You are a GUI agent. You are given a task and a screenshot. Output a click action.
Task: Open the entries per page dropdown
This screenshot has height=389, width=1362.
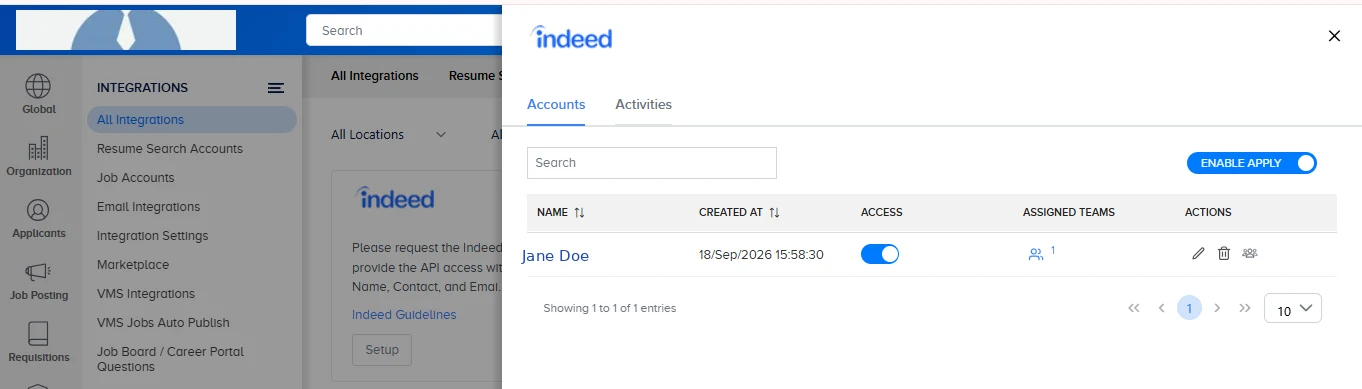pyautogui.click(x=1293, y=308)
